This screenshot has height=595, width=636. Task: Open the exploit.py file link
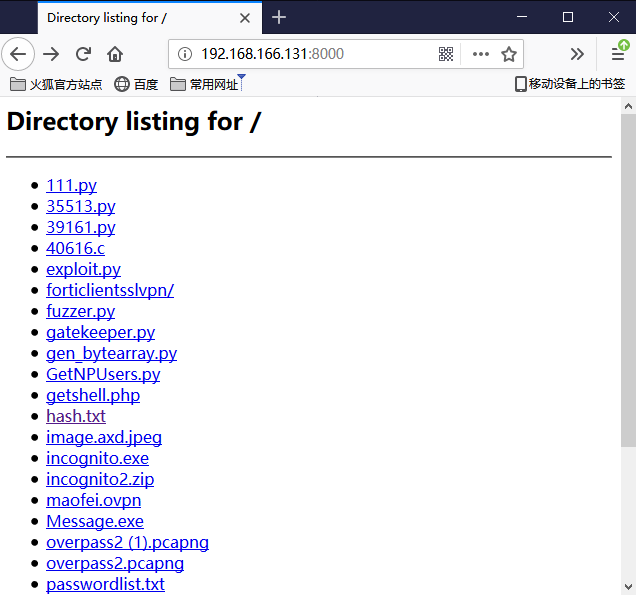pyautogui.click(x=83, y=269)
